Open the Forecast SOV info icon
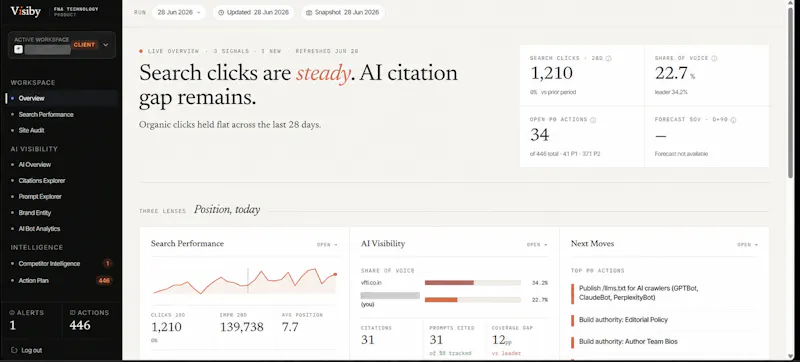The height and width of the screenshot is (362, 800). point(733,120)
